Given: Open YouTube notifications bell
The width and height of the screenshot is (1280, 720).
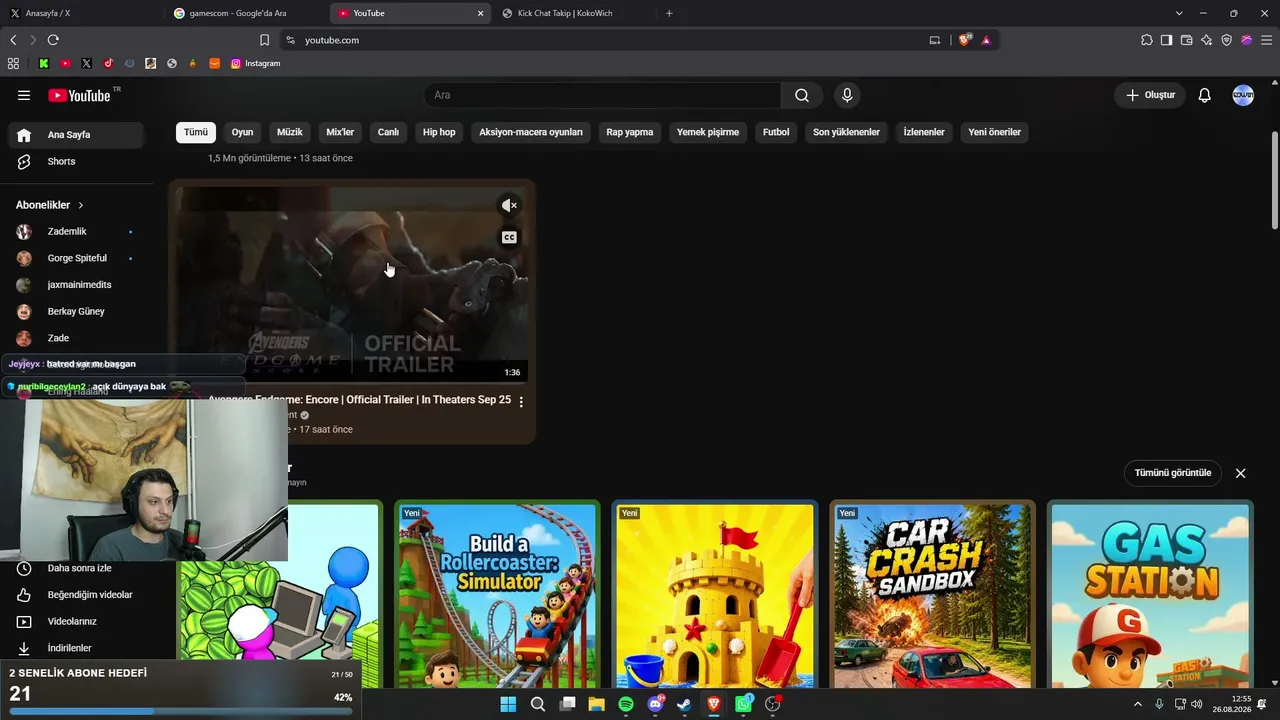Looking at the screenshot, I should [1205, 95].
